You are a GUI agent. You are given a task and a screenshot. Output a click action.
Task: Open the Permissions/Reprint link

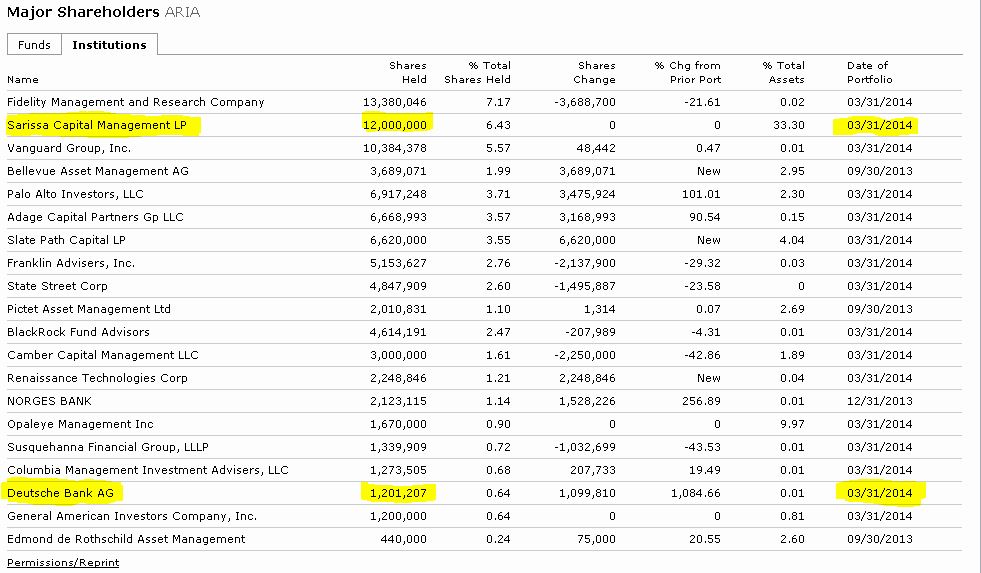pos(63,562)
